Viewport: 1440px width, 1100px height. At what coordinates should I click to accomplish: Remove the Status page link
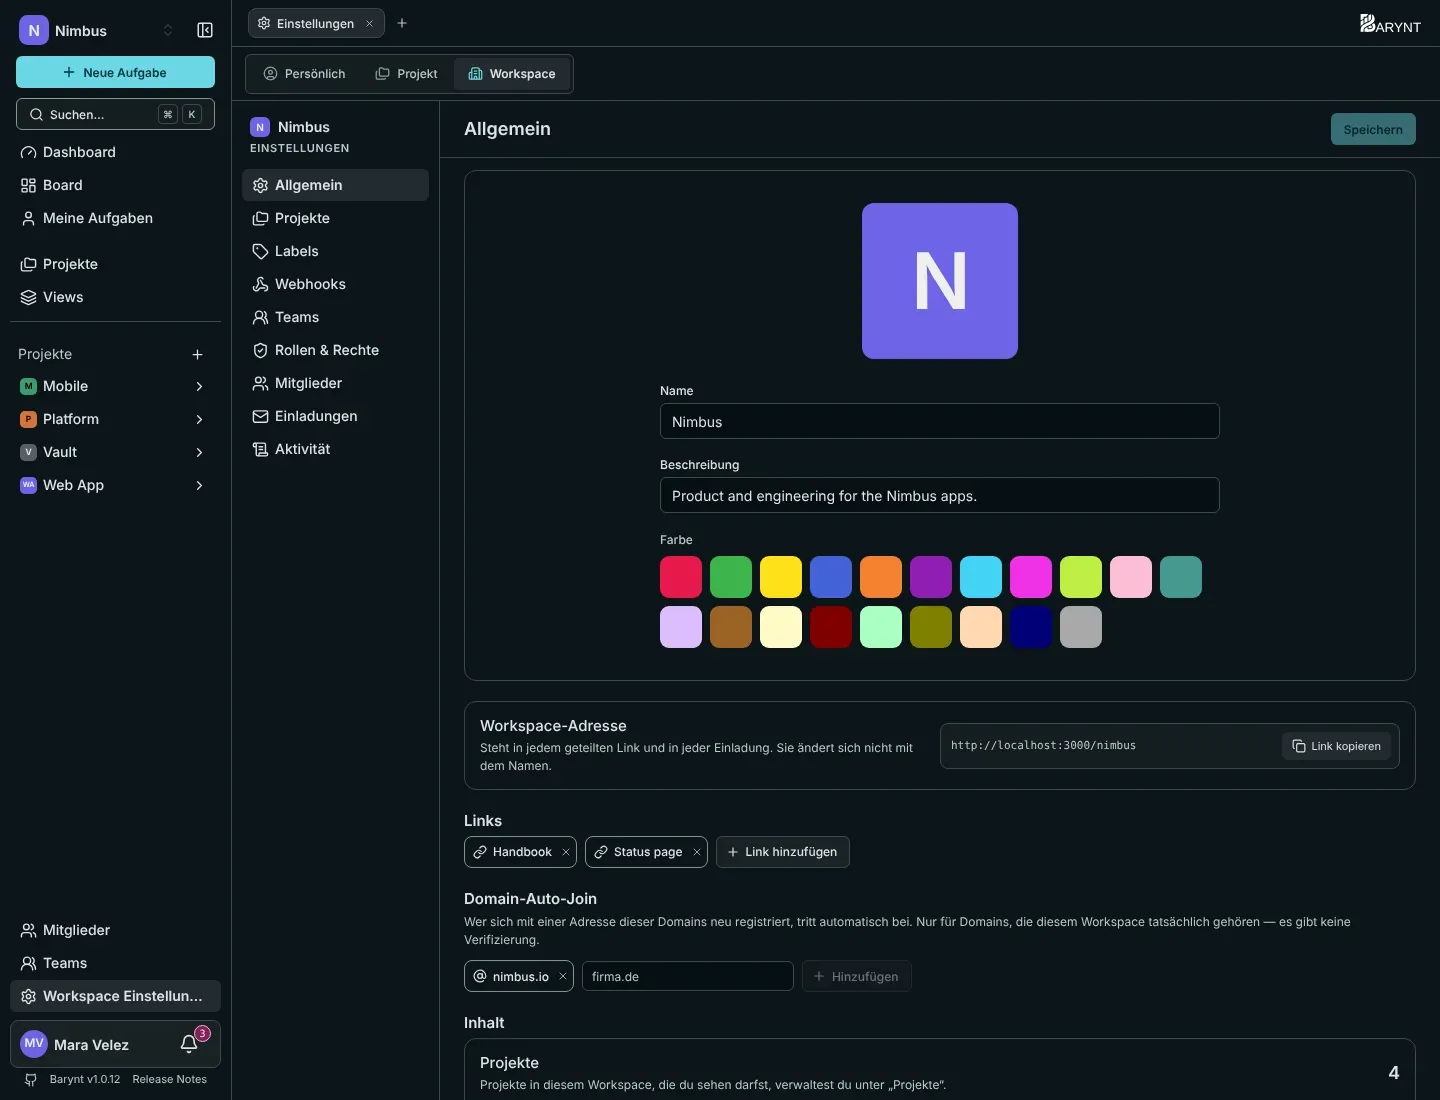click(697, 852)
